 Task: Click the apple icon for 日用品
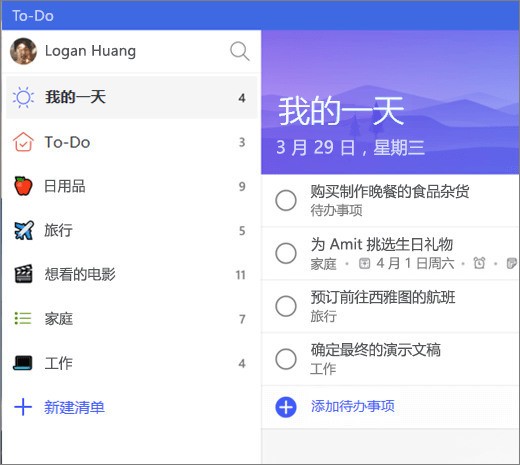23,186
